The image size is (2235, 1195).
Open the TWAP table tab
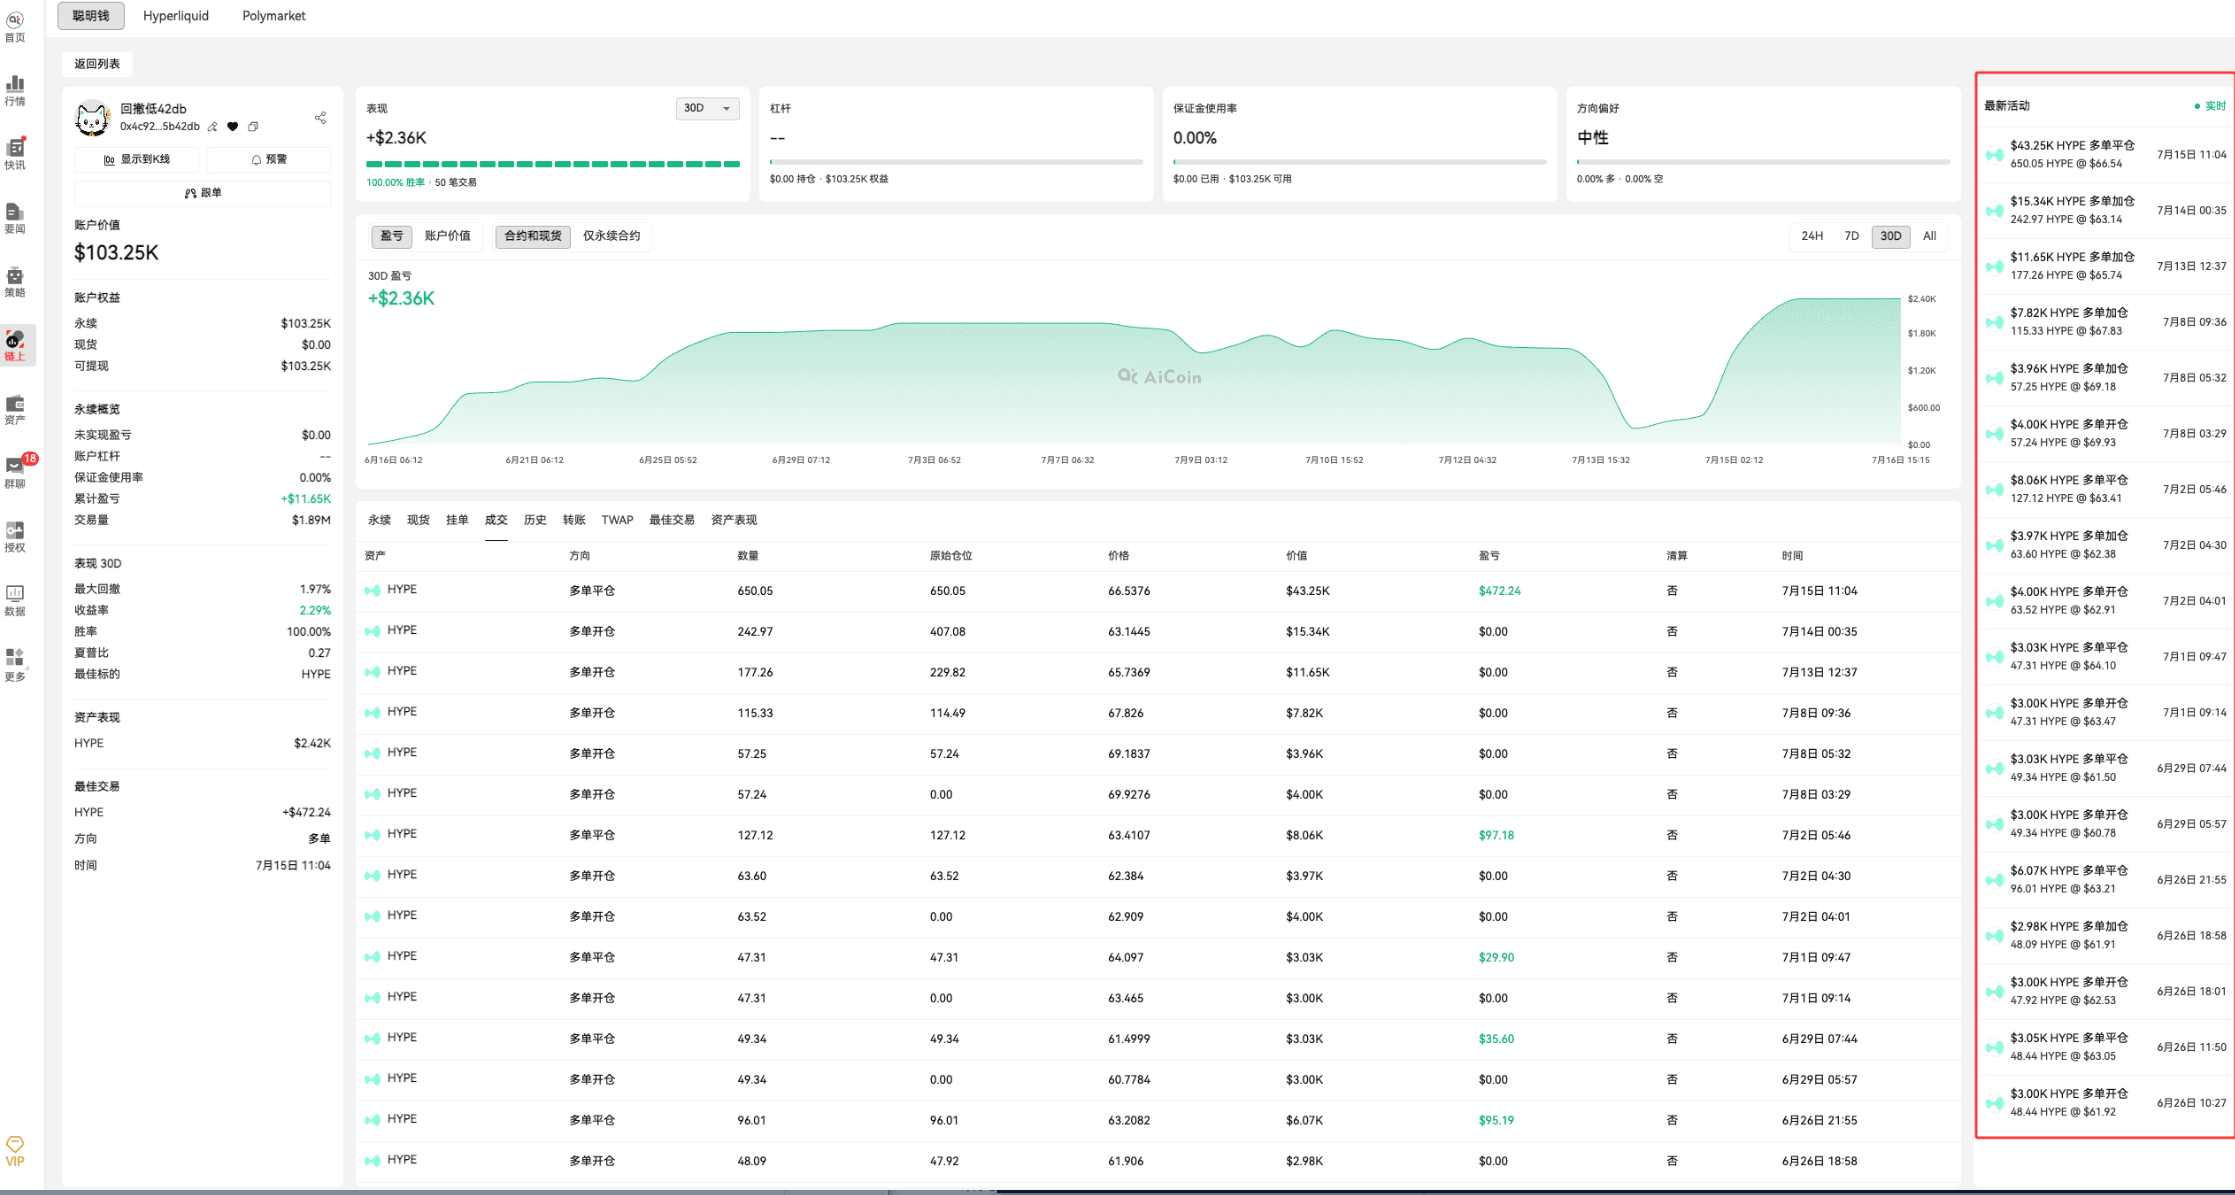click(617, 520)
